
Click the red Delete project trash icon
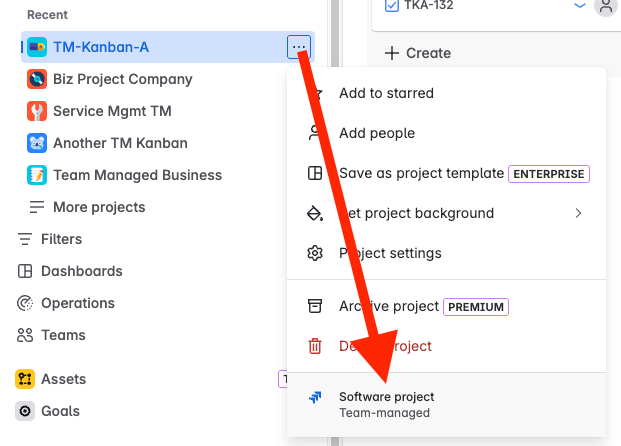[315, 346]
